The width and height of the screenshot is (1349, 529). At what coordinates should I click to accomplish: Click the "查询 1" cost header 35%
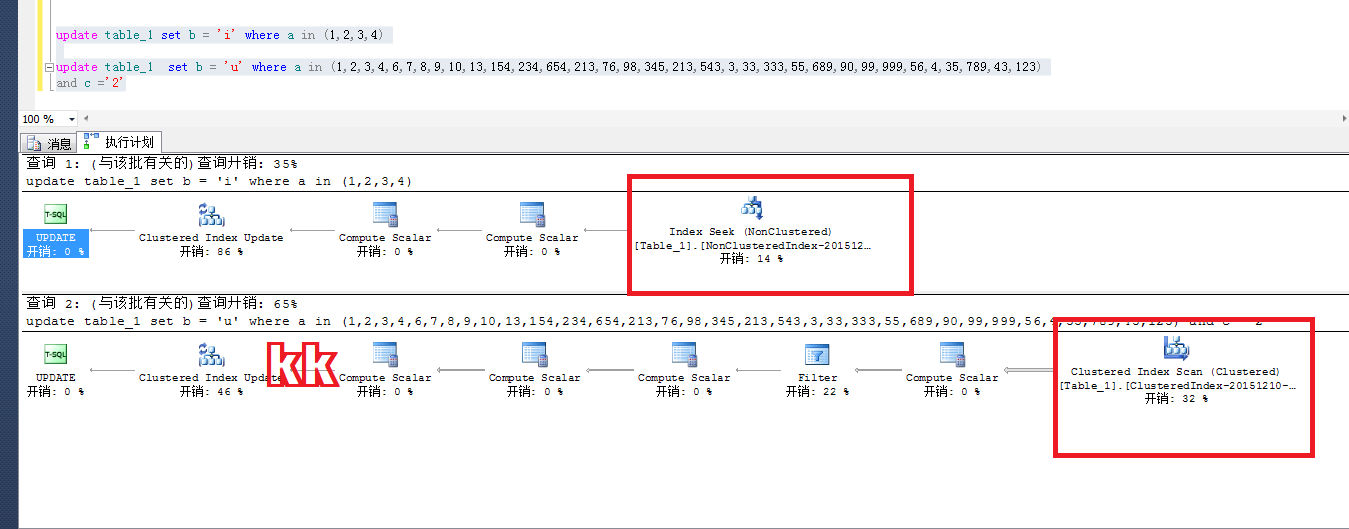[x=161, y=163]
